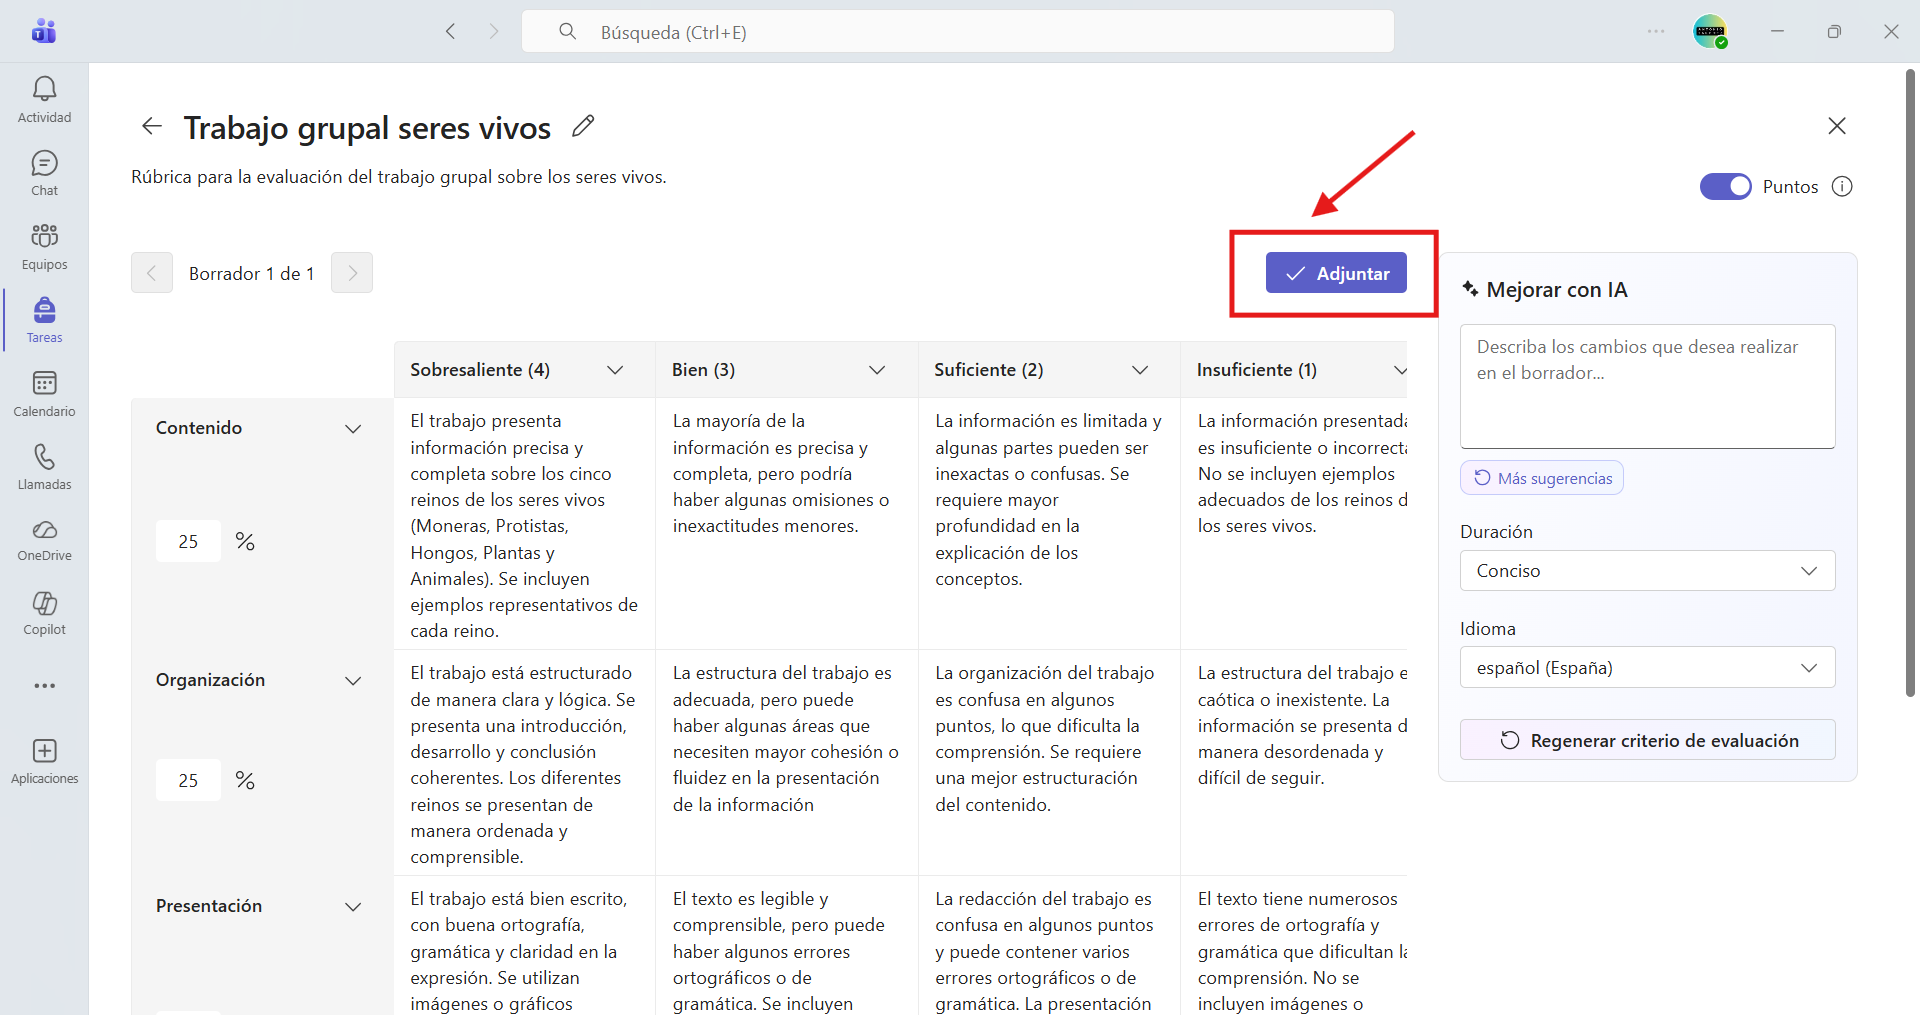The width and height of the screenshot is (1920, 1015).
Task: Open Presentación criterion options chevron
Action: [353, 906]
